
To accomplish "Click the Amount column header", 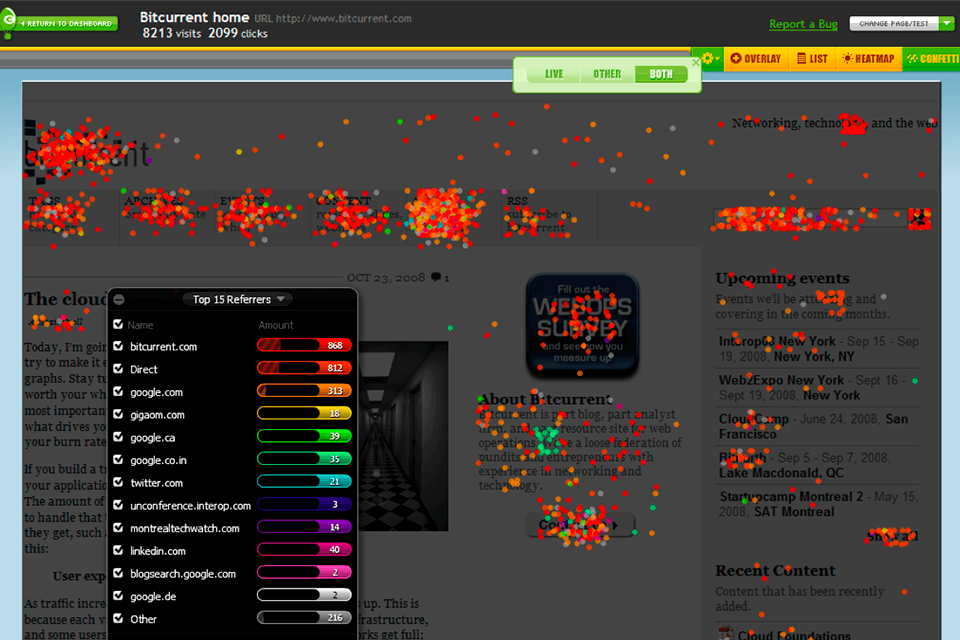I will pos(276,325).
